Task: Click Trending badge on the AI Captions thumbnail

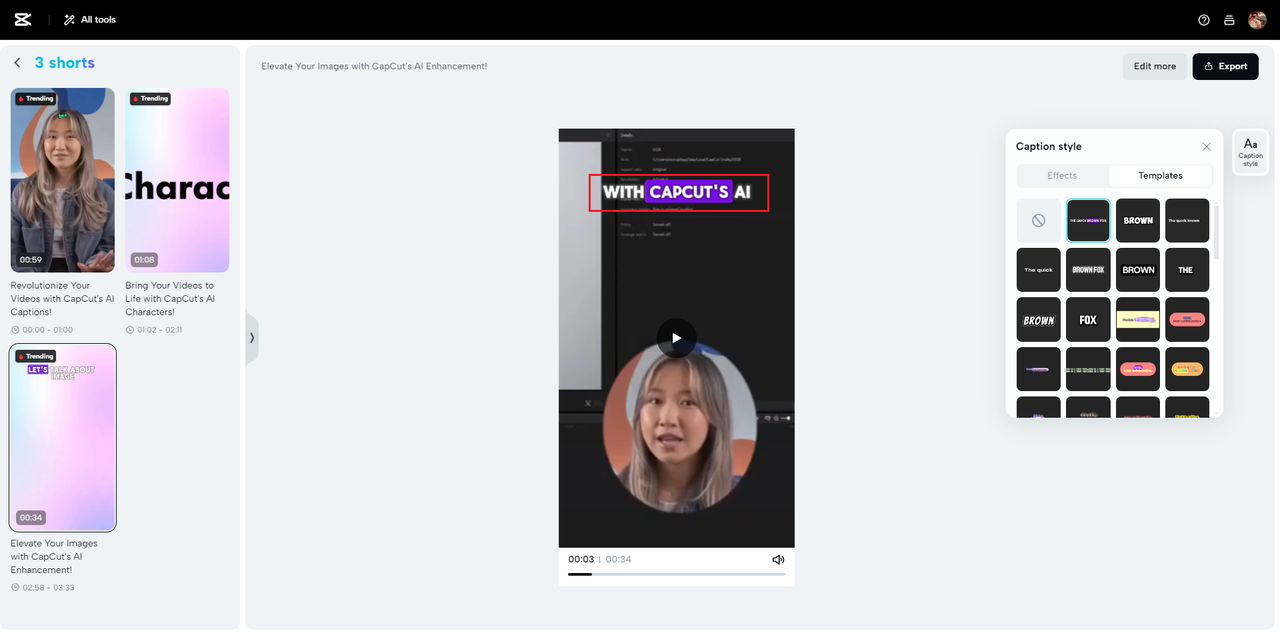Action: [x=35, y=99]
